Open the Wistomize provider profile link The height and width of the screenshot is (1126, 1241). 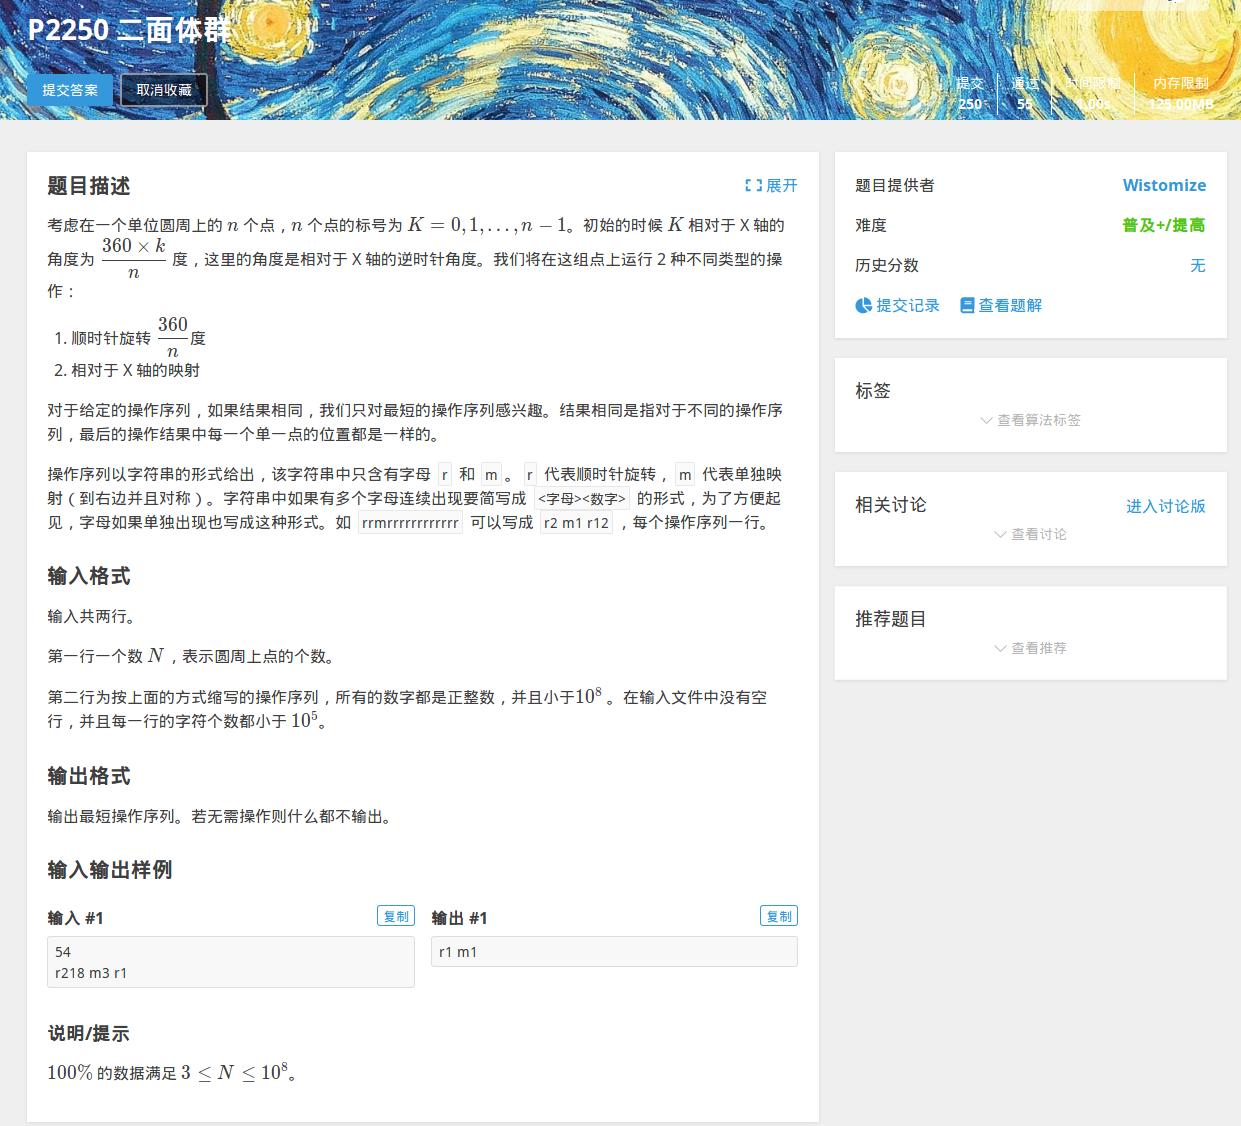pyautogui.click(x=1164, y=185)
